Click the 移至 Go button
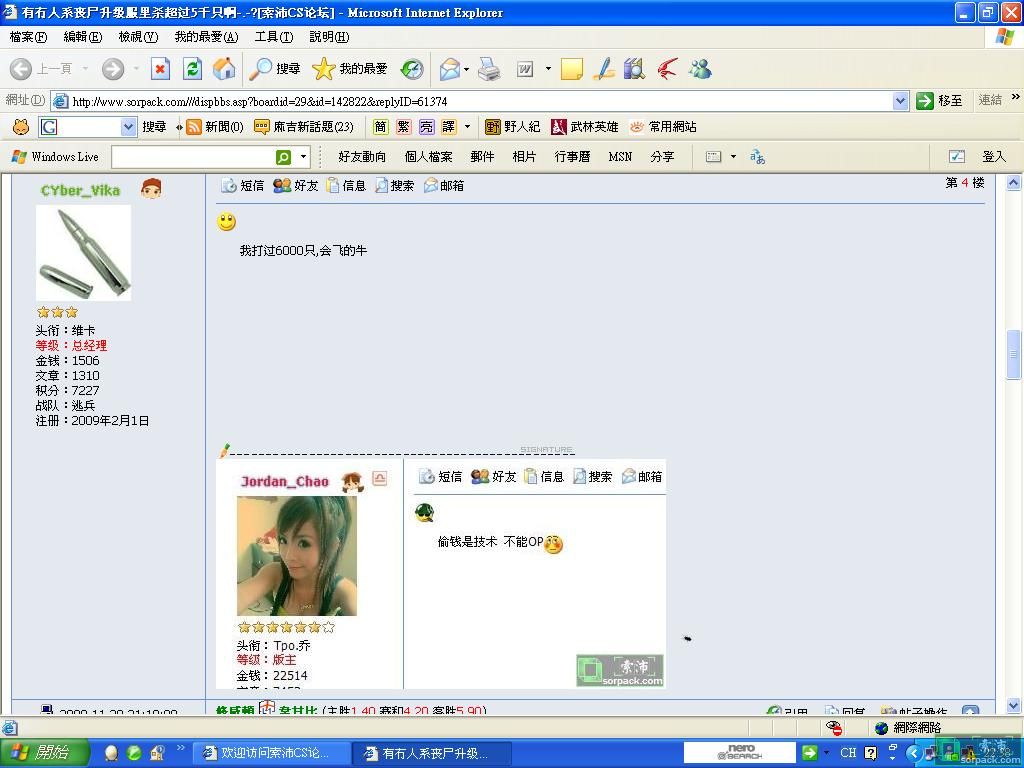Screen dimensions: 1024x768 (939, 101)
